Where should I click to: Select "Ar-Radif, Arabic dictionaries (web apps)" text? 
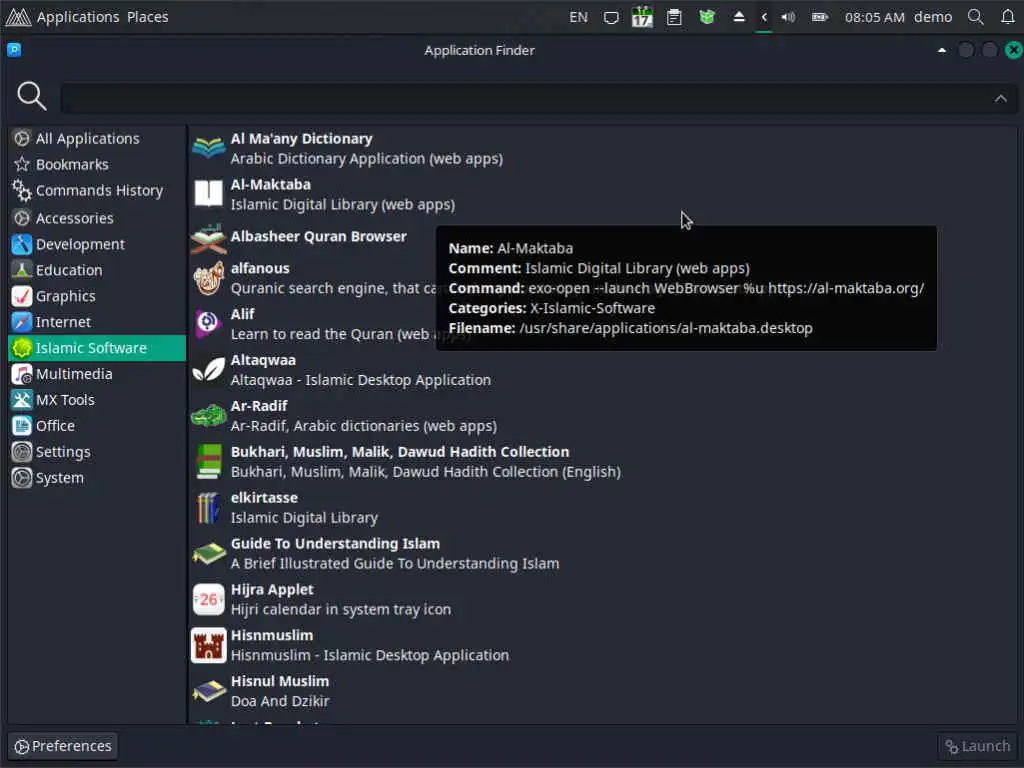point(363,426)
